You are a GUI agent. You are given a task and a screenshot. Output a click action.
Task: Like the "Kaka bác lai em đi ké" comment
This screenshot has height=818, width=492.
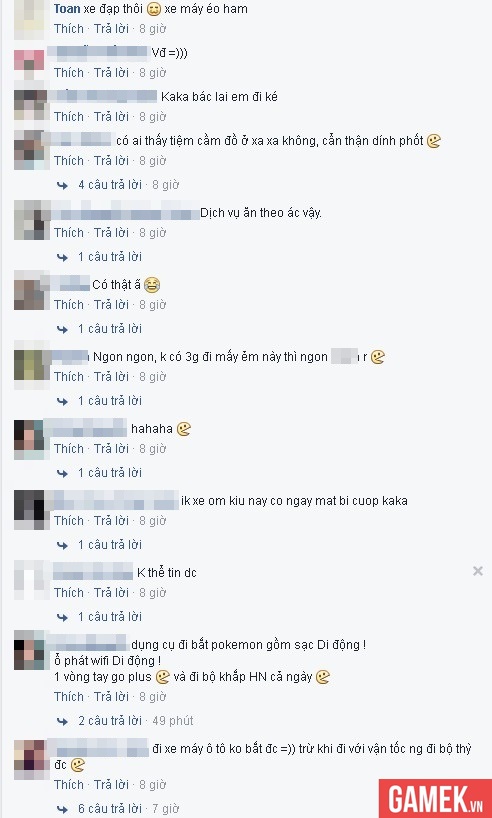(x=69, y=116)
